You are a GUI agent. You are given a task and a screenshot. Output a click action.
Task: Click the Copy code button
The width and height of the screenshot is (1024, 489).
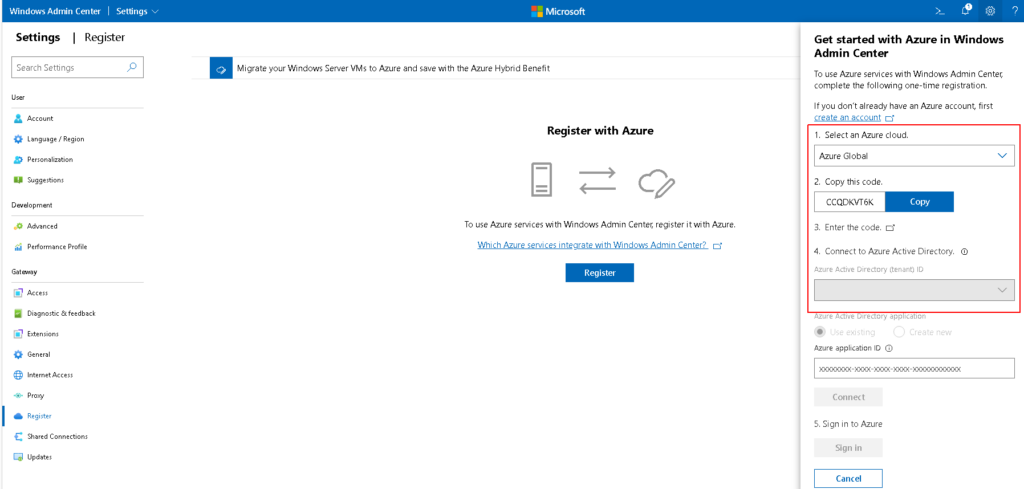click(x=920, y=202)
